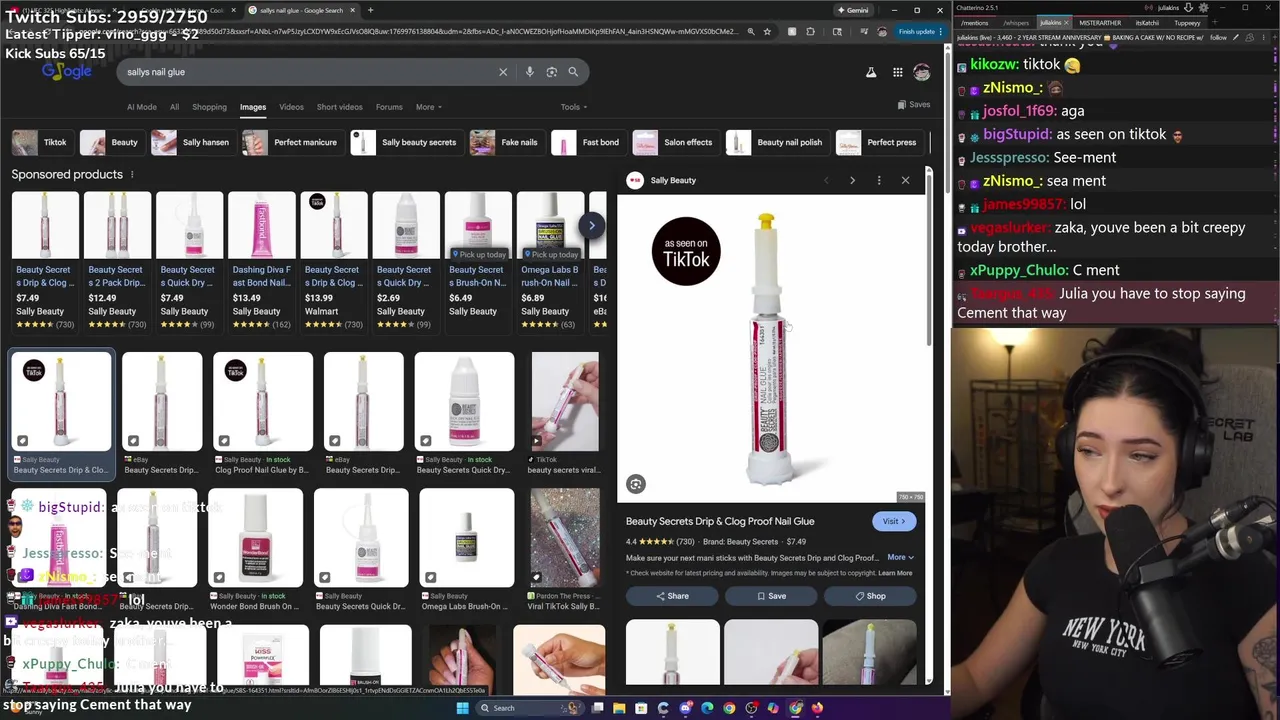Screen dimensions: 1280x720
Task: Switch to the All results tab
Action: pos(174,107)
